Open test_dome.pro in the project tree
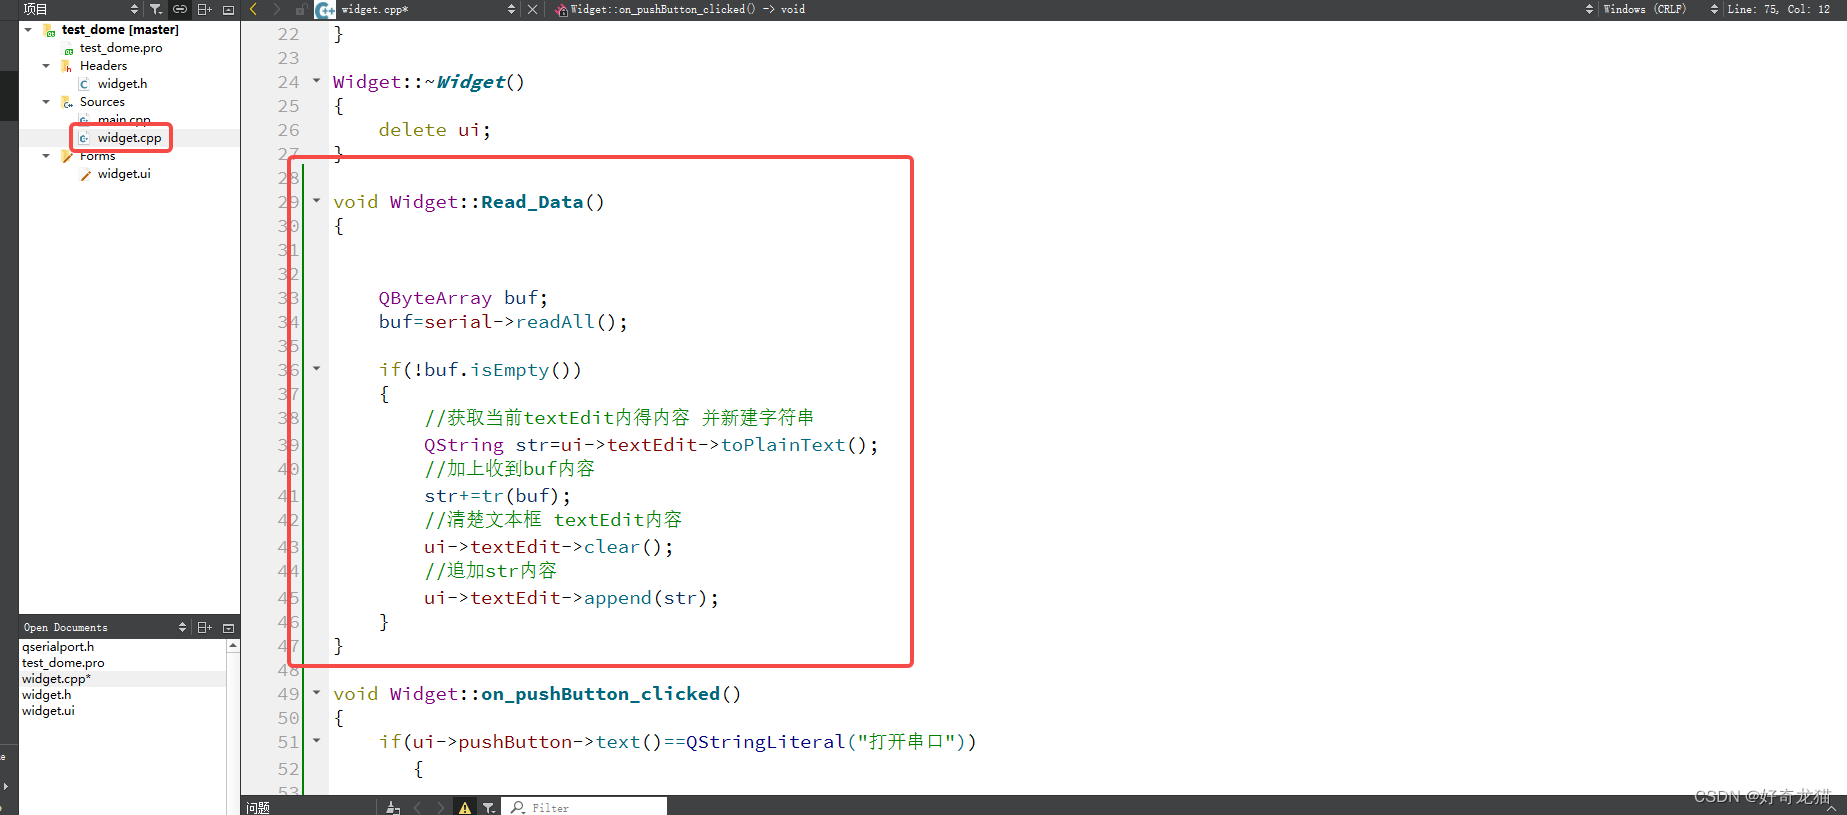This screenshot has height=815, width=1847. (121, 48)
